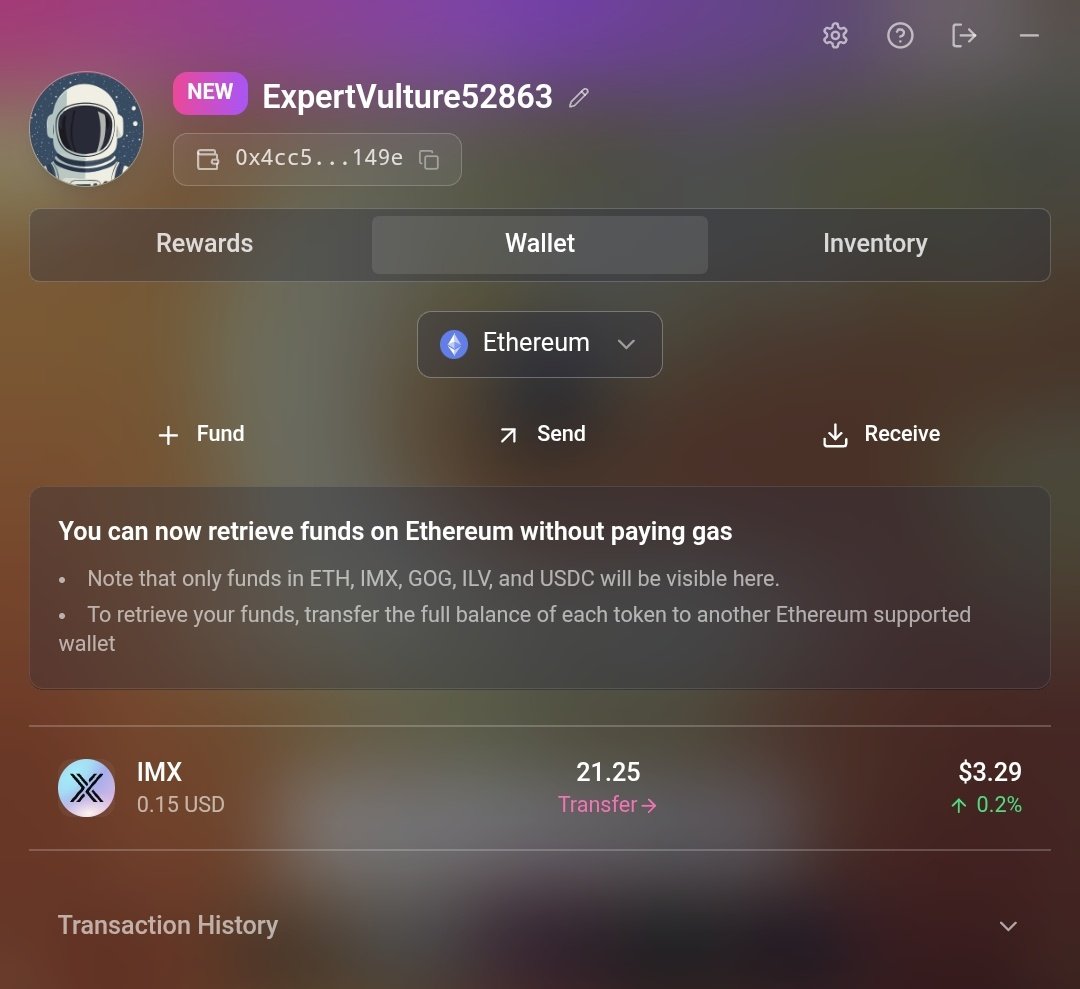The height and width of the screenshot is (989, 1080).
Task: Click the logout arrow icon
Action: 964,35
